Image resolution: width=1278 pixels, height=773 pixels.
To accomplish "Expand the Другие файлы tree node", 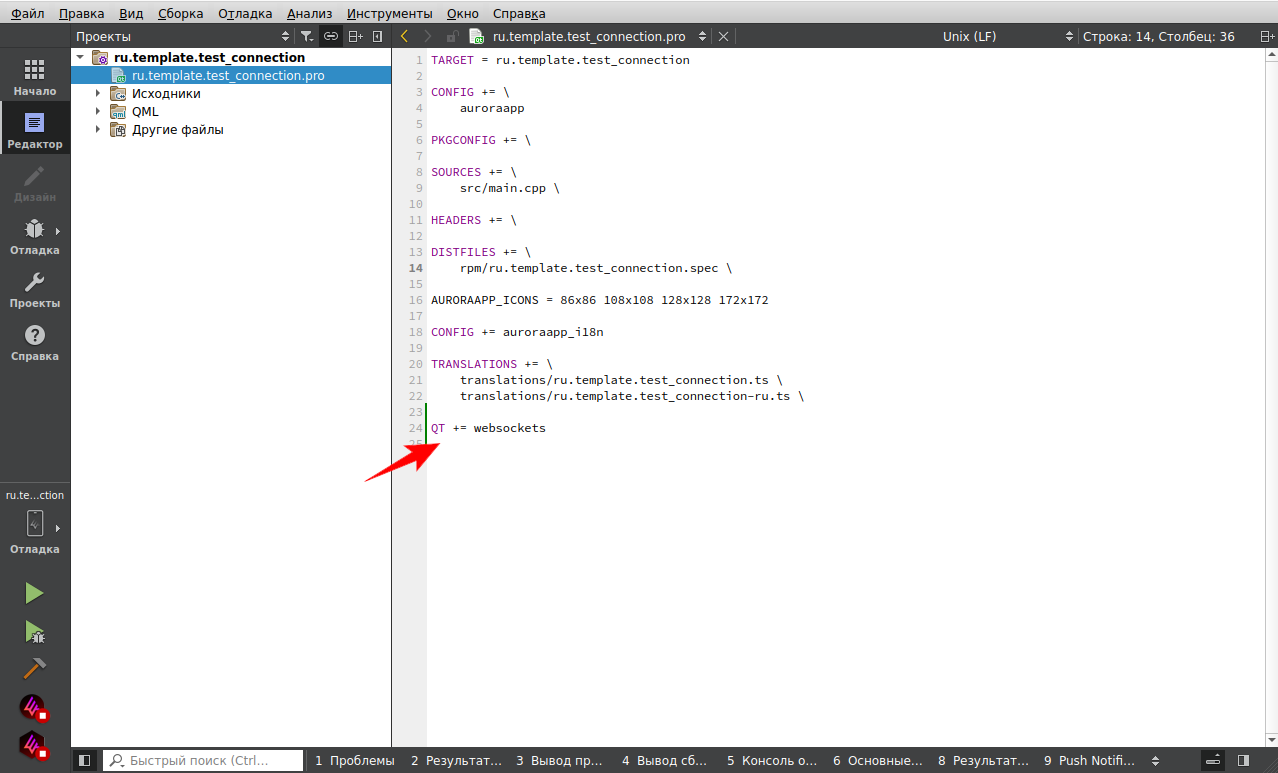I will pos(98,130).
